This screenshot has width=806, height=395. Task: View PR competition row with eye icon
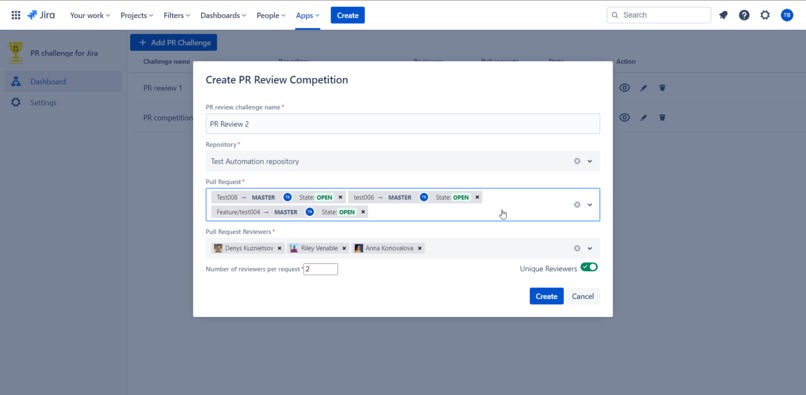tap(624, 117)
